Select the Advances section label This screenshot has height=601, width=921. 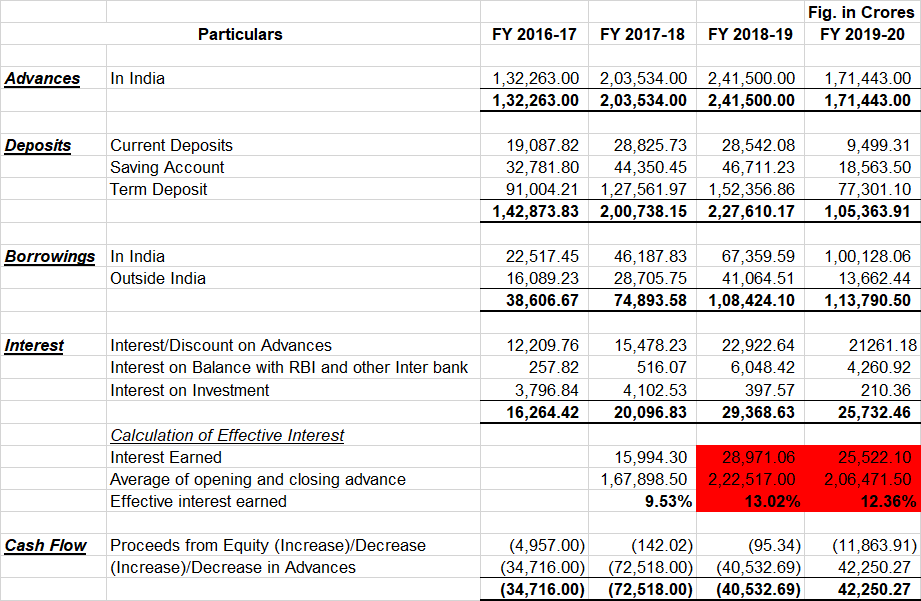pos(42,78)
